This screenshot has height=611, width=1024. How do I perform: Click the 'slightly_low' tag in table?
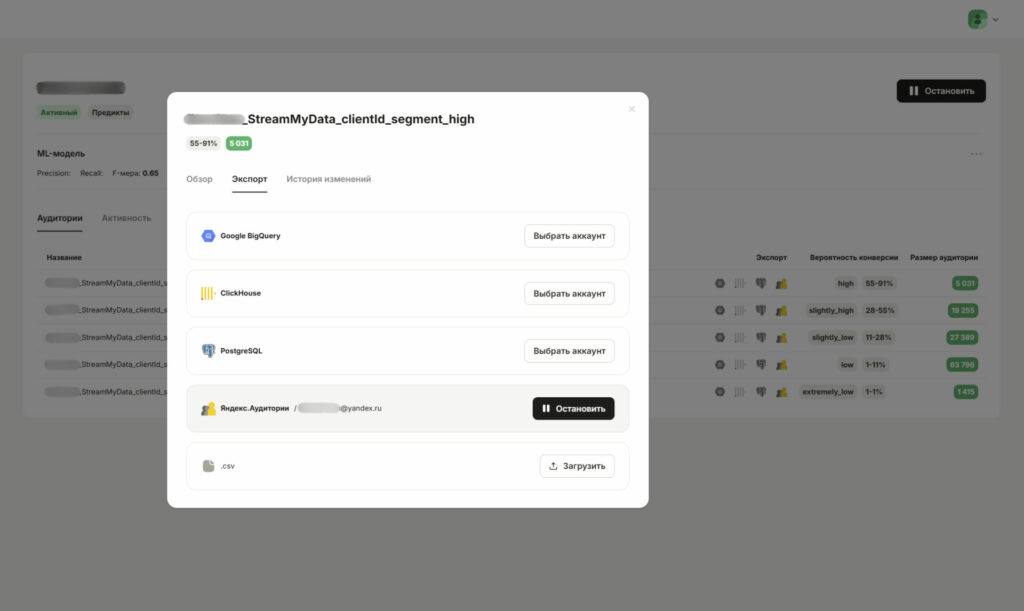[x=833, y=337]
